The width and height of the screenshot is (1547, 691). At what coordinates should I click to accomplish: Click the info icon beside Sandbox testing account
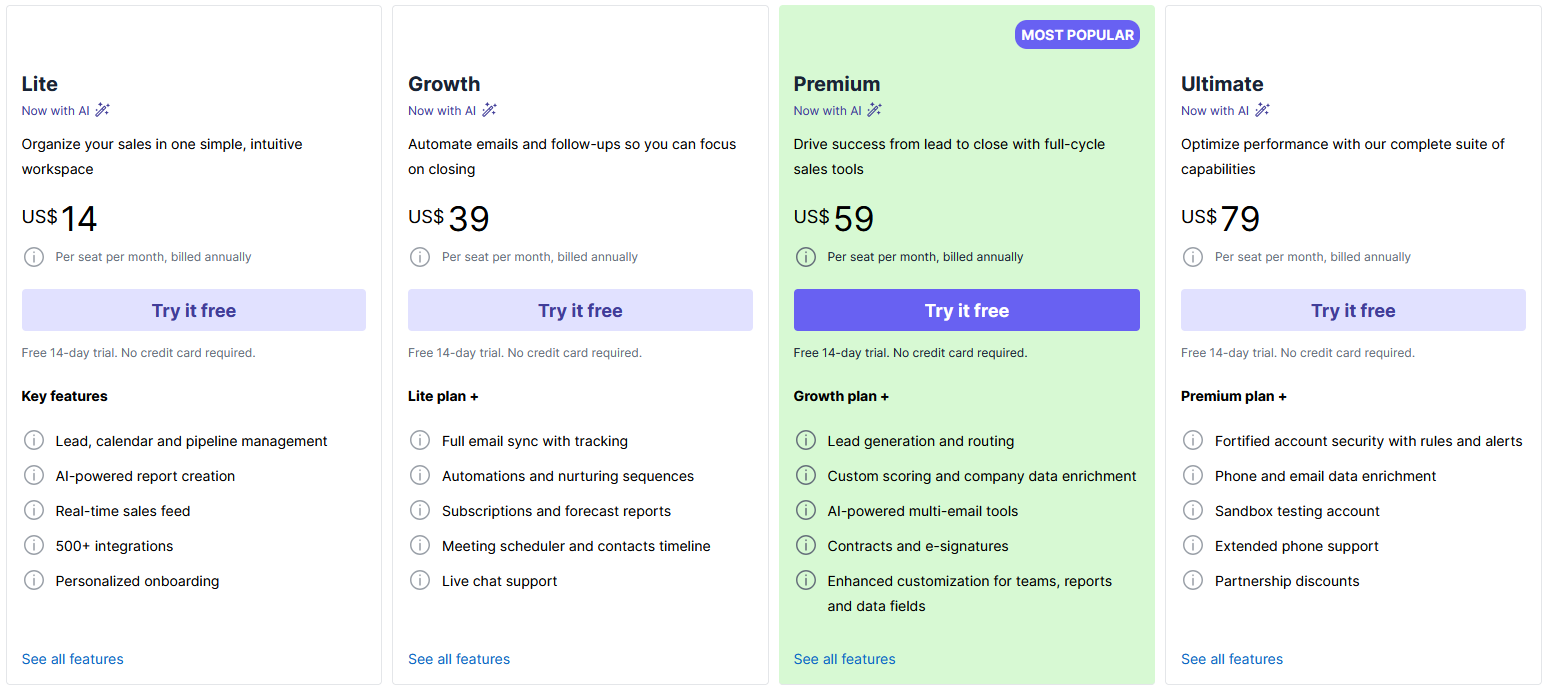(x=1193, y=511)
